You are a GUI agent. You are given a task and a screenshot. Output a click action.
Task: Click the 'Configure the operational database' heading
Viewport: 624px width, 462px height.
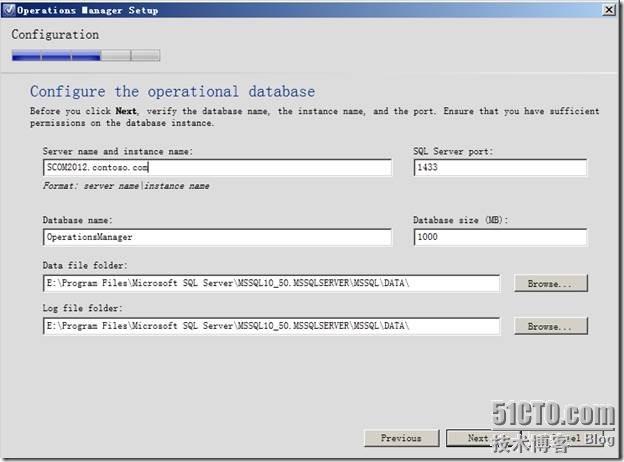pos(173,92)
